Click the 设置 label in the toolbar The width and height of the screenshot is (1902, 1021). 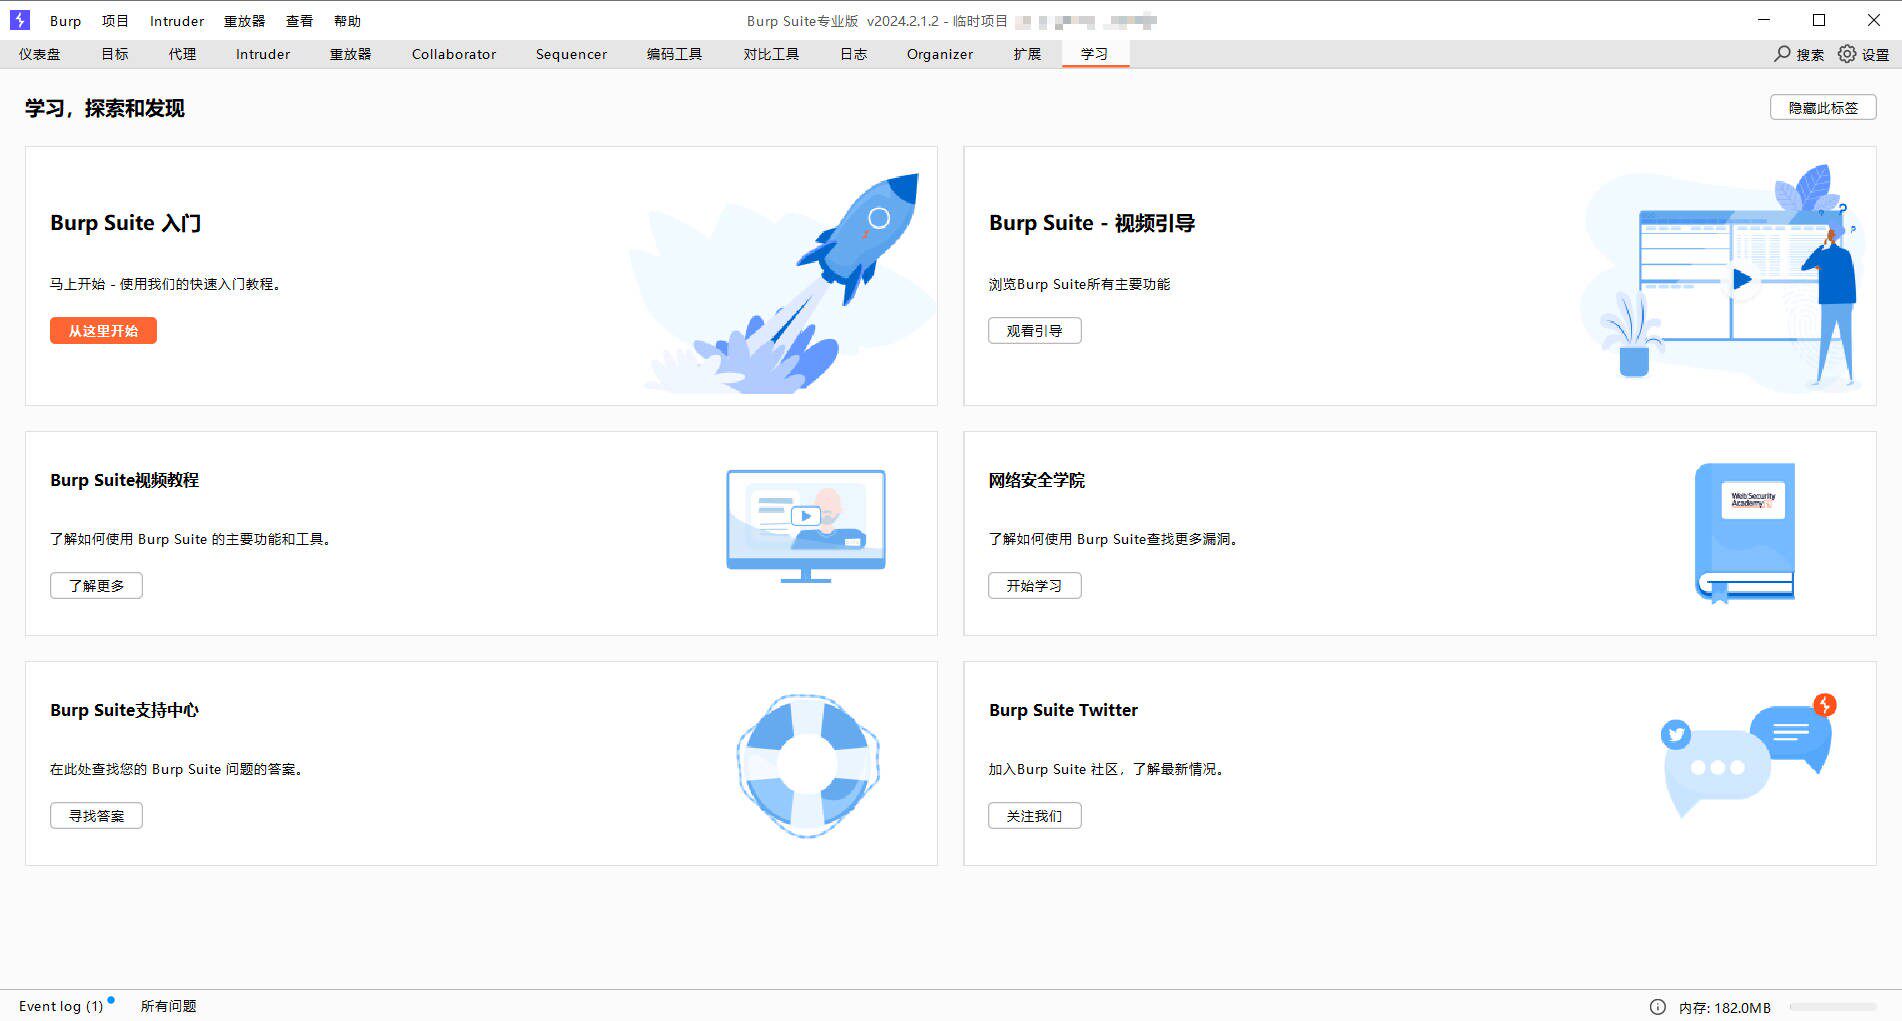(x=1876, y=55)
